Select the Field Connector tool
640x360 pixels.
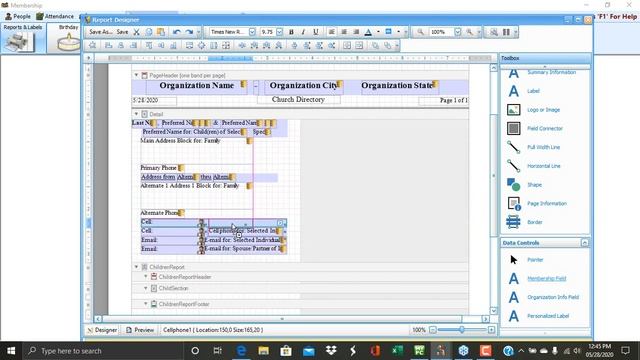[544, 129]
